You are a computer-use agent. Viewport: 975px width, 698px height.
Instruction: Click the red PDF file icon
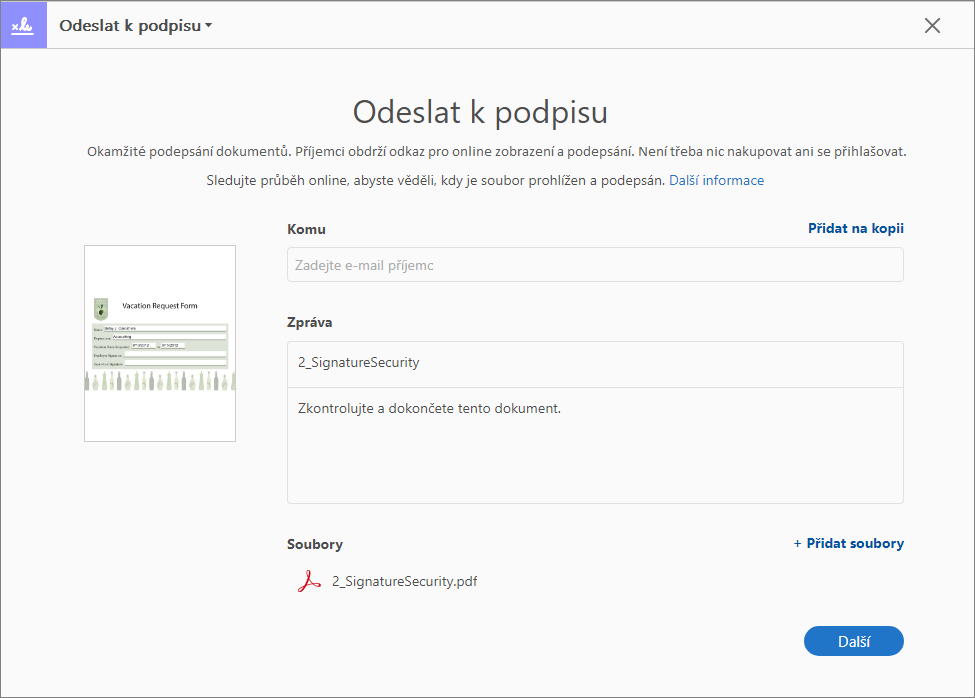[309, 580]
